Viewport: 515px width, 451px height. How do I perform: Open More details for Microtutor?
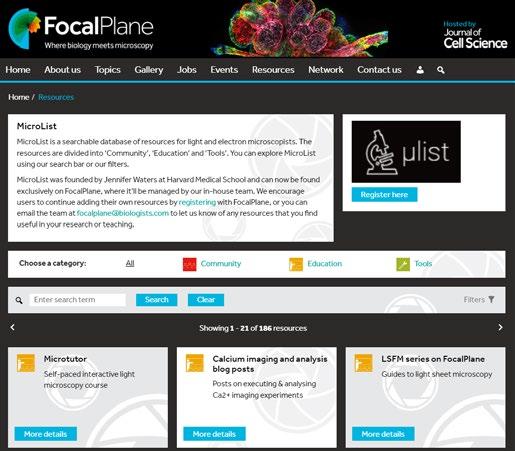[46, 434]
